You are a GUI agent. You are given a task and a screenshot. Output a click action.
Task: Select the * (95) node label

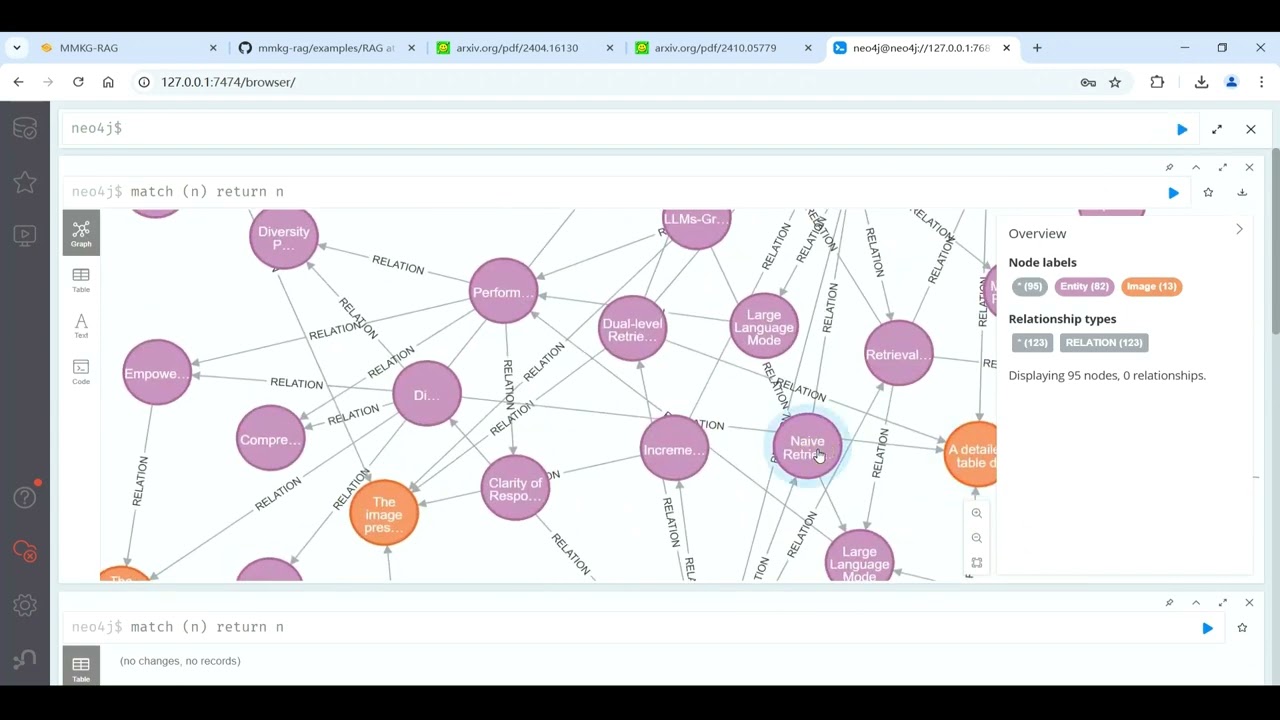tap(1029, 286)
